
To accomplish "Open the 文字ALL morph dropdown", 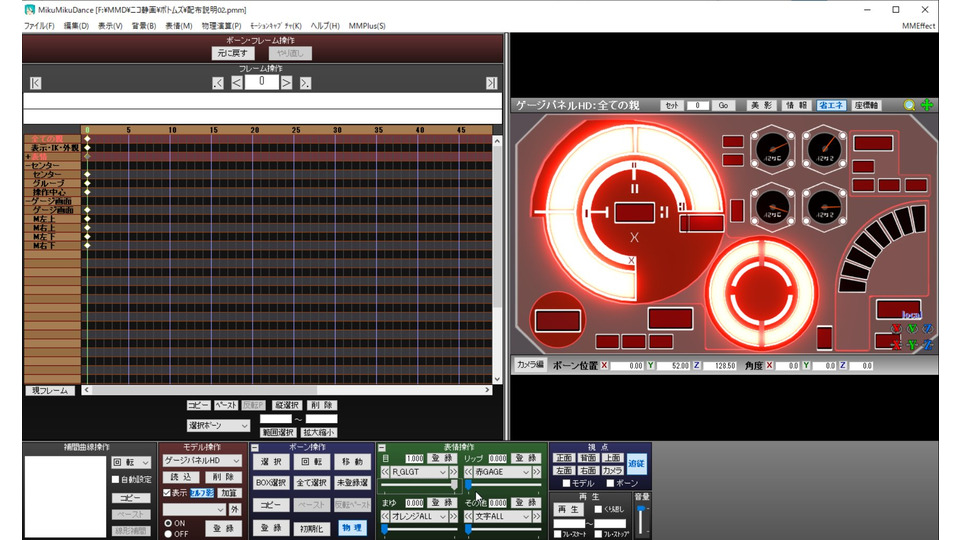I will pyautogui.click(x=502, y=517).
